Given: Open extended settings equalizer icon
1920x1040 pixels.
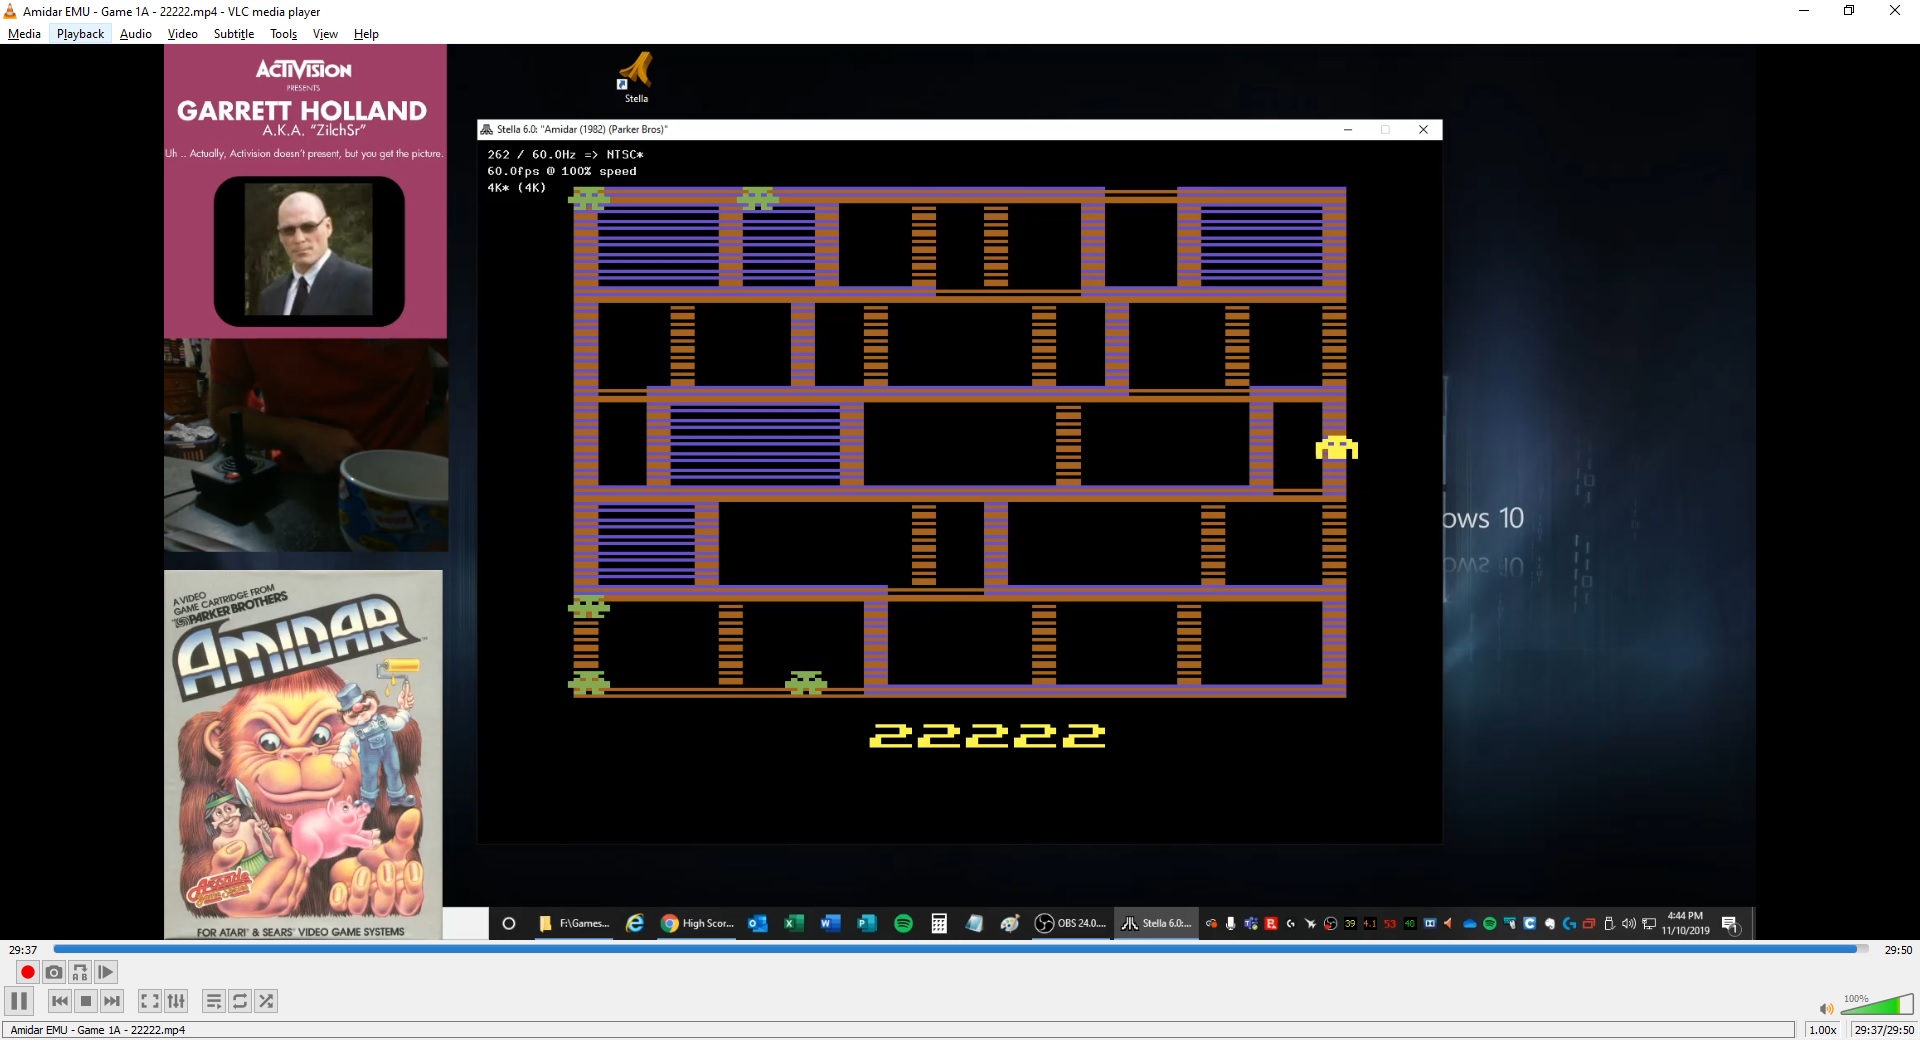Looking at the screenshot, I should click(x=176, y=1001).
